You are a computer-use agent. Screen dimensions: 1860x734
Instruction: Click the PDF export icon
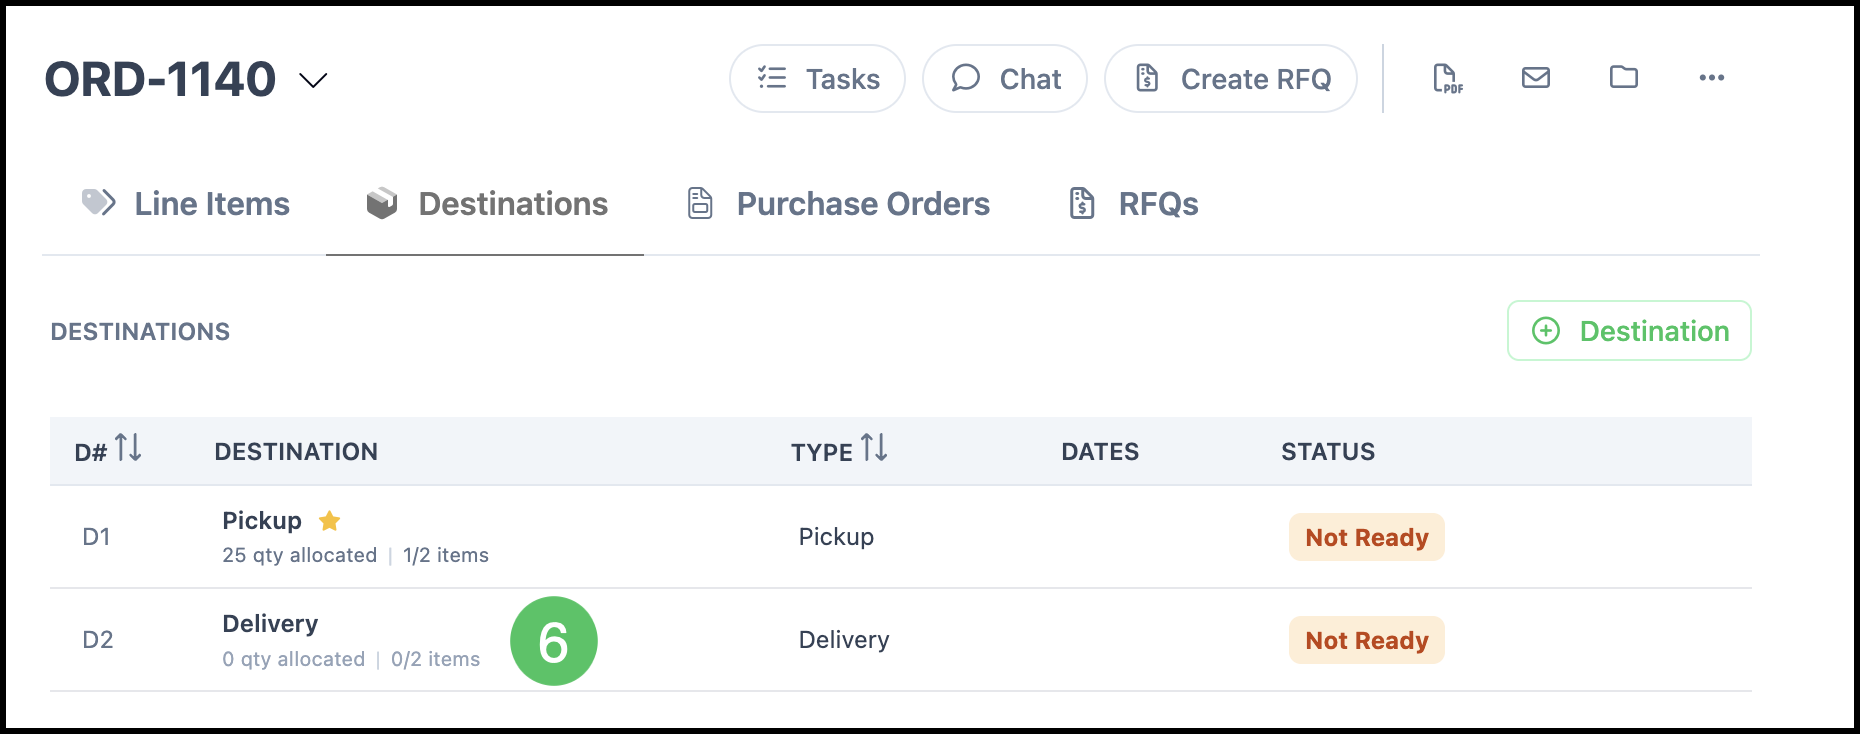tap(1447, 78)
